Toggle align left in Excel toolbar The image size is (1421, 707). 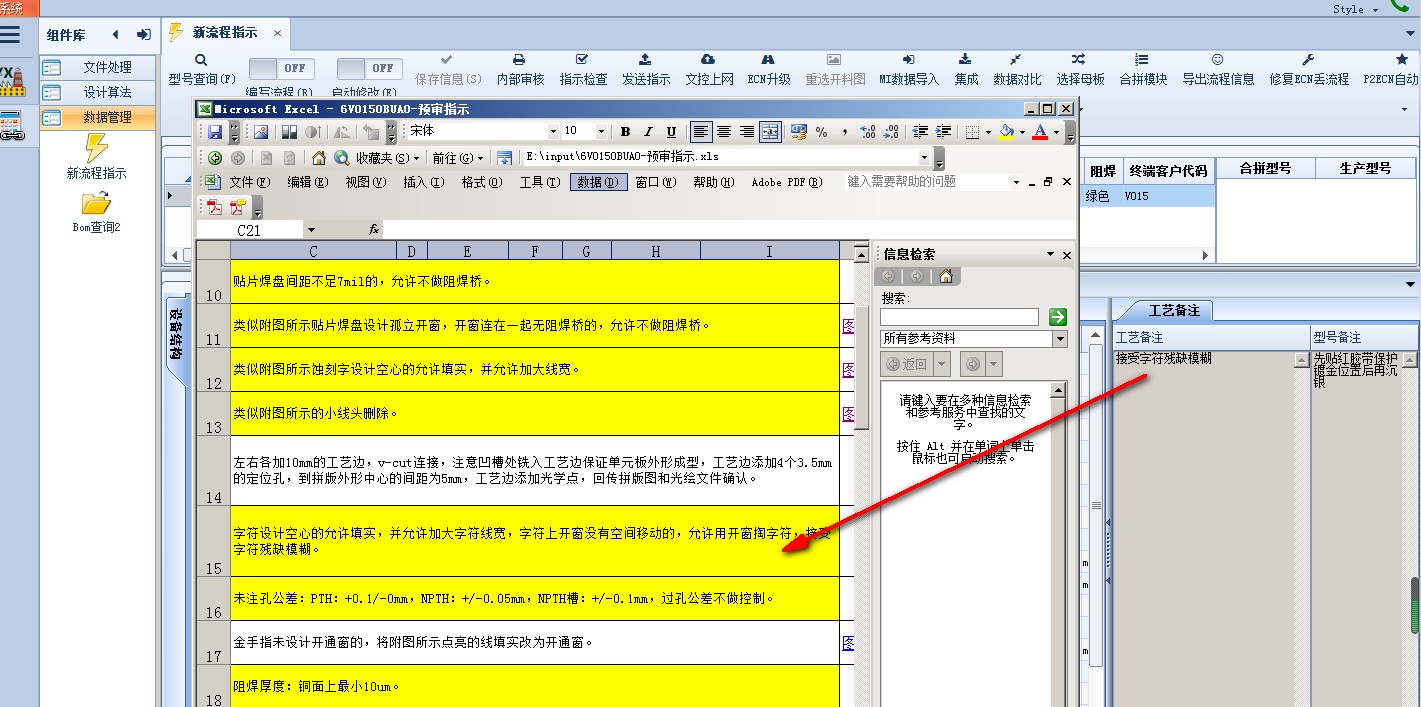pos(701,131)
